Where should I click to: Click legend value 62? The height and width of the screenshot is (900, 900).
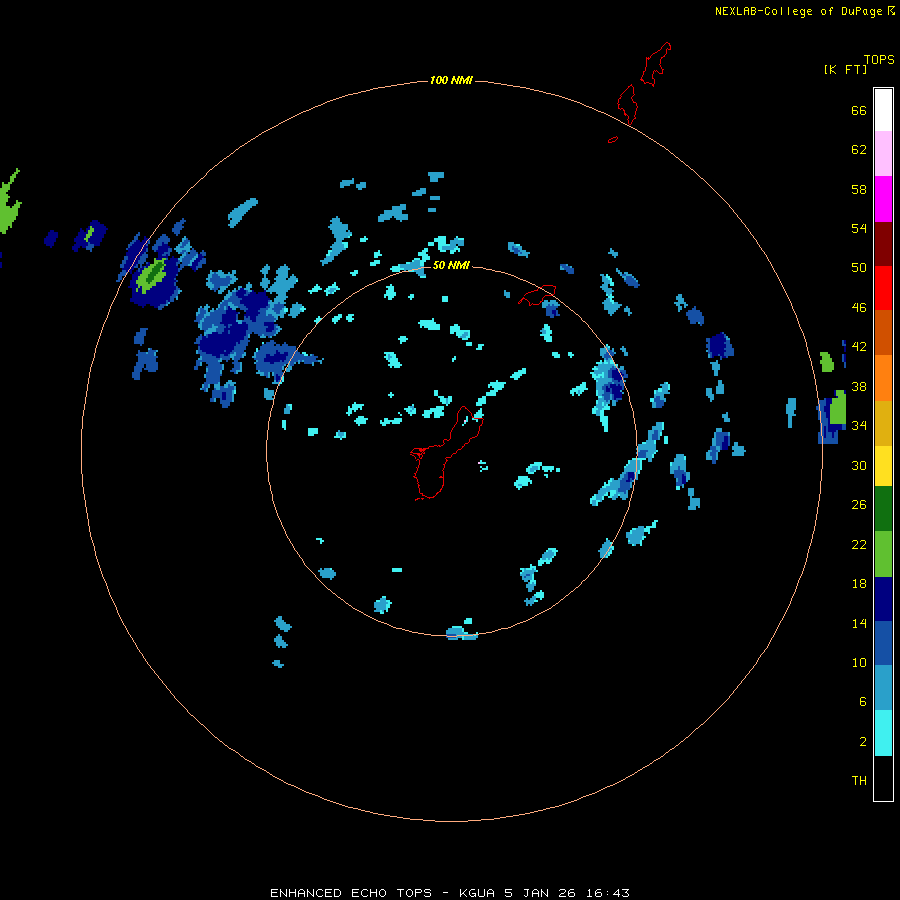tap(859, 150)
